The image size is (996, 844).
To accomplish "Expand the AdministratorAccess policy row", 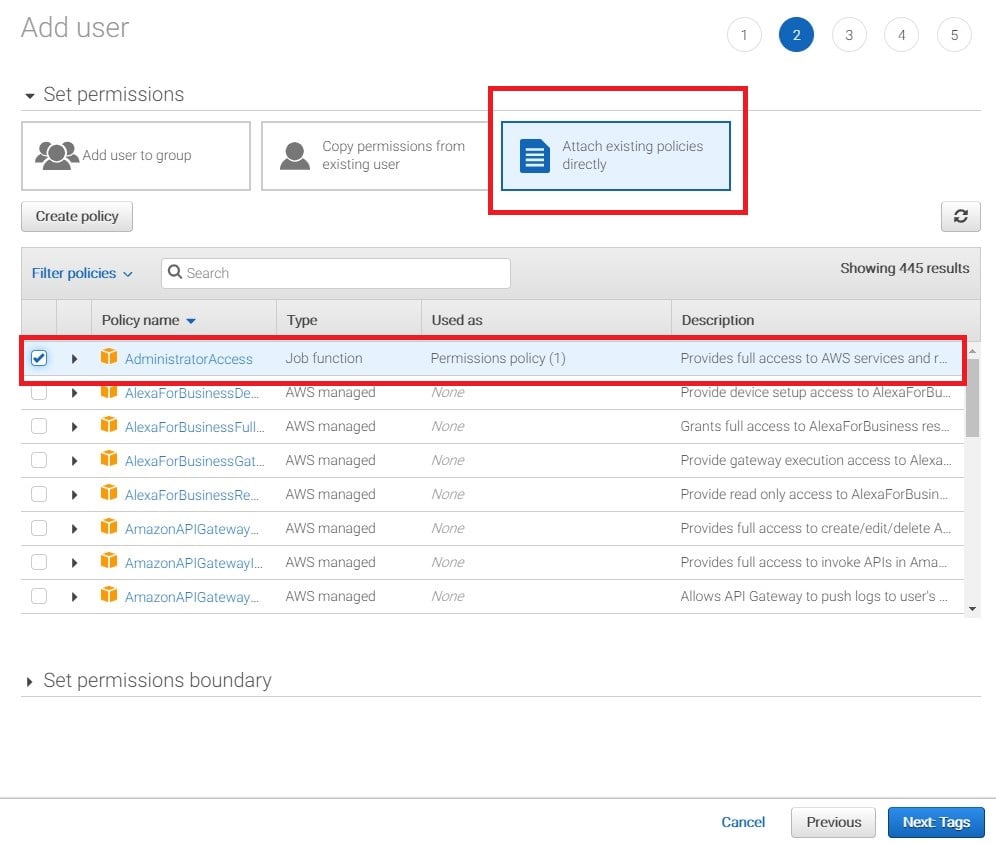I will coord(73,358).
